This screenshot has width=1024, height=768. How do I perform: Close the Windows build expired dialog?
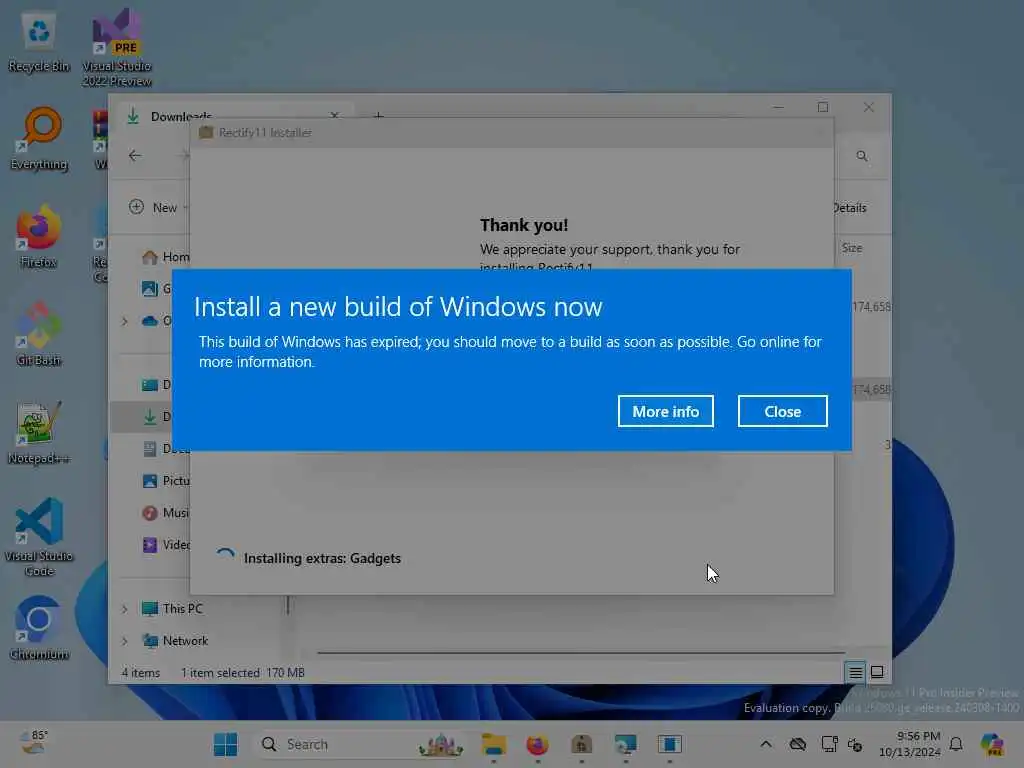click(x=782, y=411)
